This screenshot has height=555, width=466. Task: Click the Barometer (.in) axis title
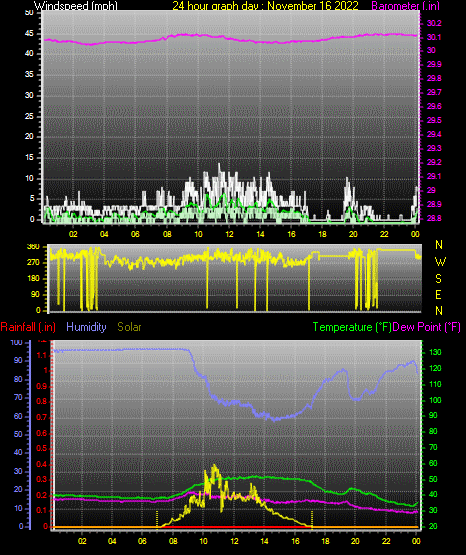point(405,5)
